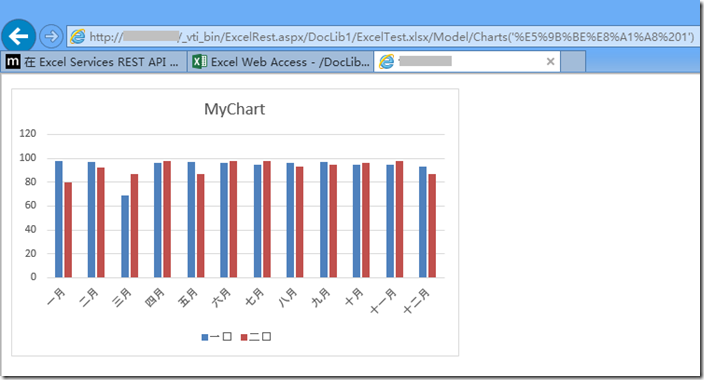Click the 六月 axis label
Image resolution: width=704 pixels, height=380 pixels.
click(221, 297)
